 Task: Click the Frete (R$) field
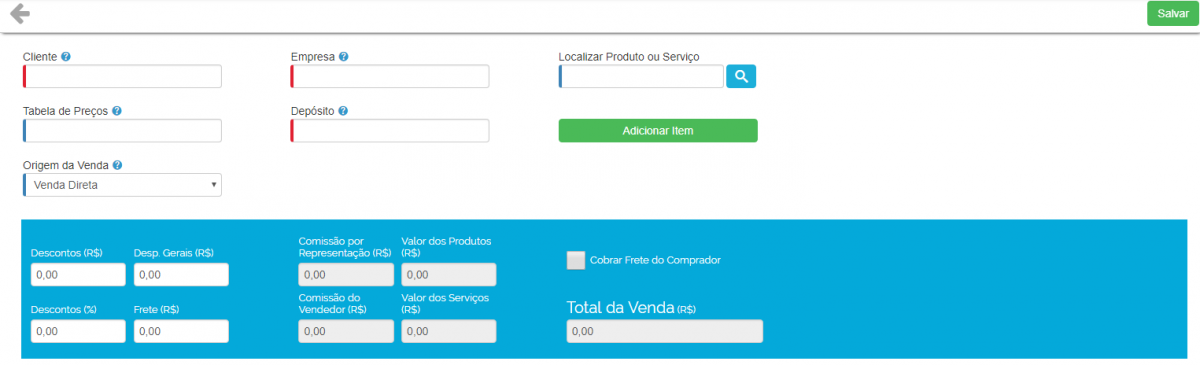pyautogui.click(x=181, y=331)
